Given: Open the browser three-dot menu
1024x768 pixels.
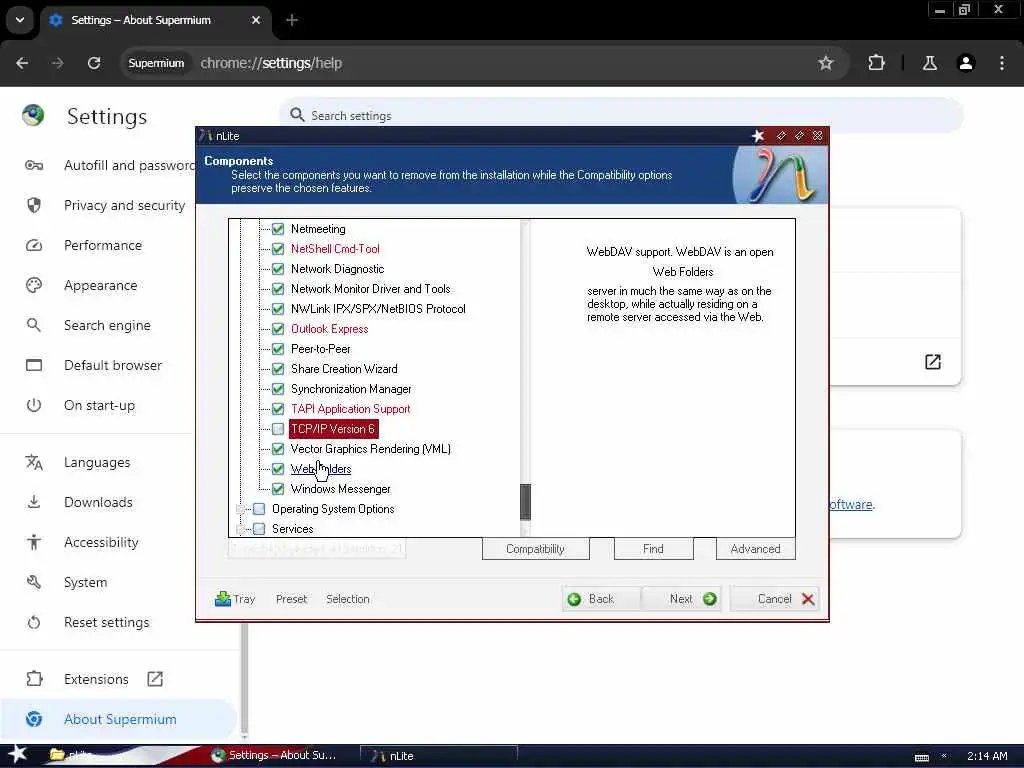Looking at the screenshot, I should pos(1002,63).
